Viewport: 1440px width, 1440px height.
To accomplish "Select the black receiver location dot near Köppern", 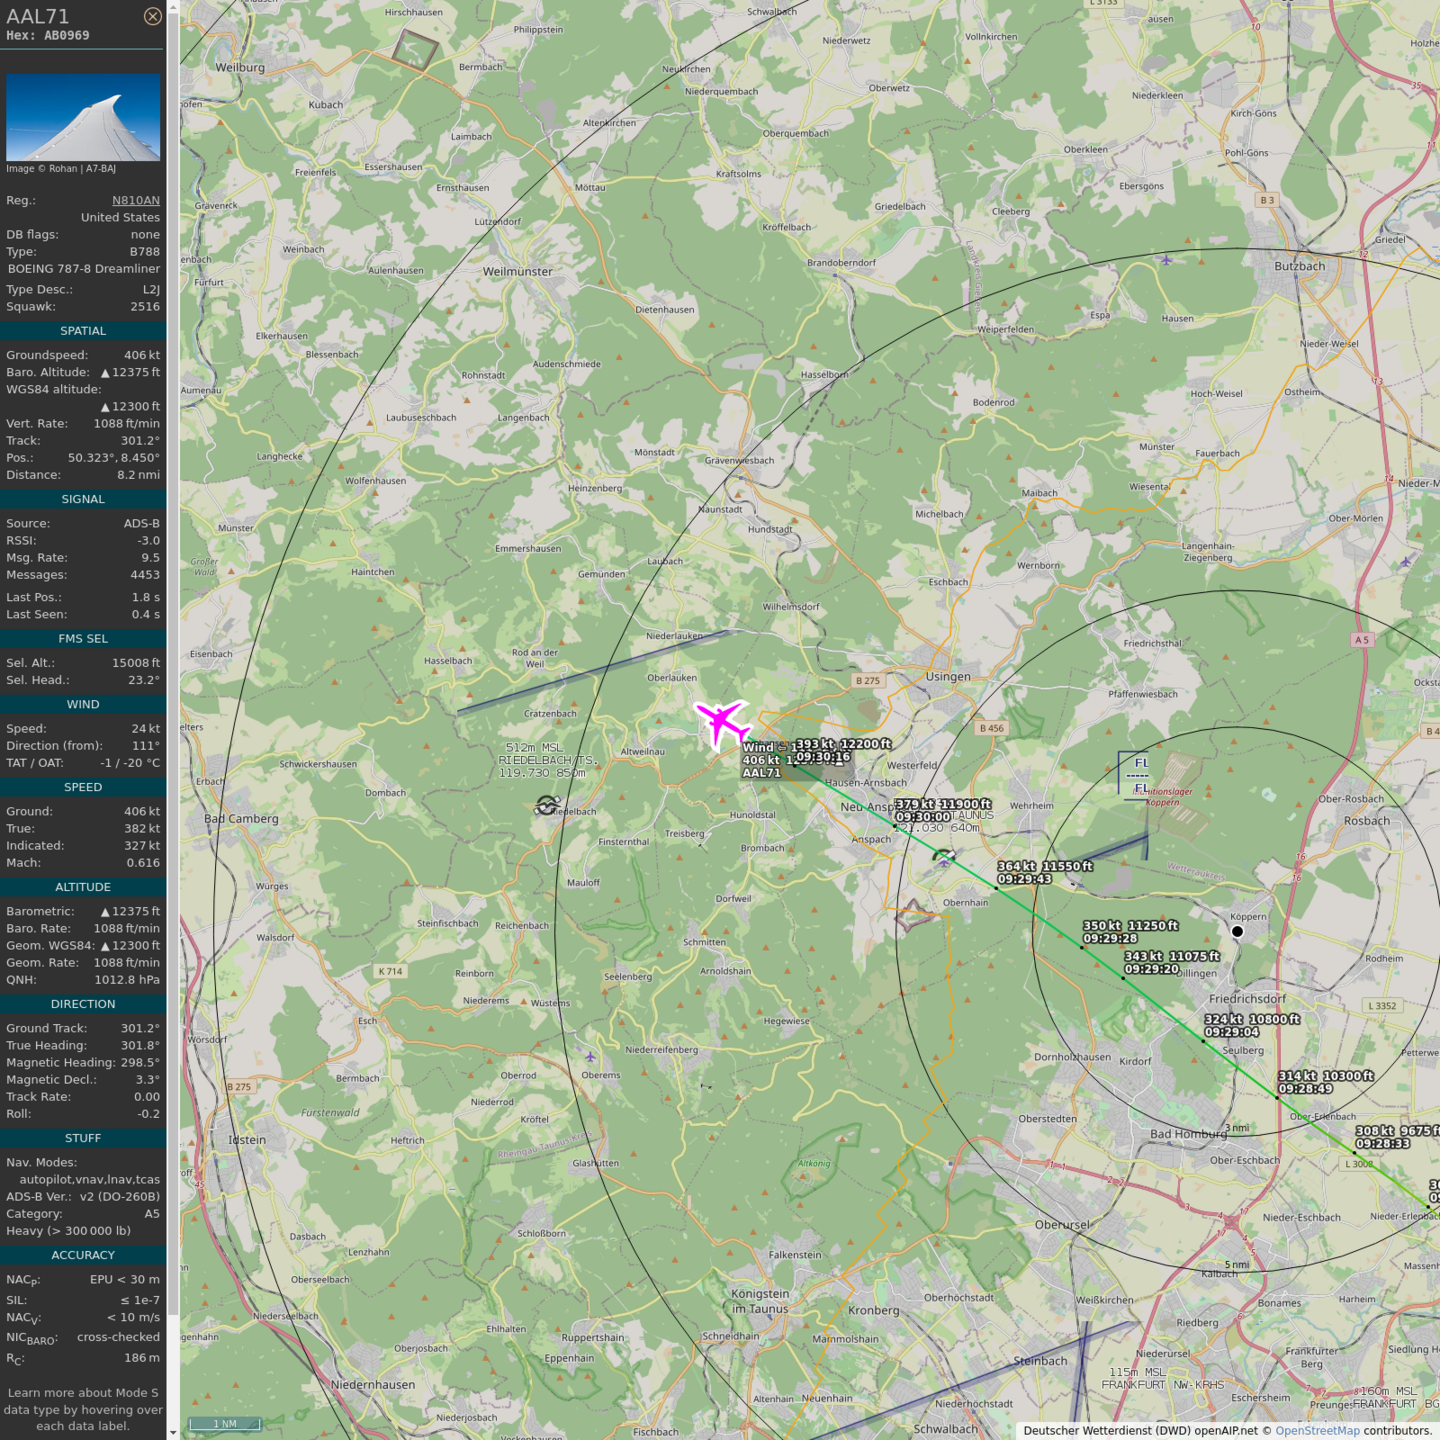I will pyautogui.click(x=1237, y=931).
